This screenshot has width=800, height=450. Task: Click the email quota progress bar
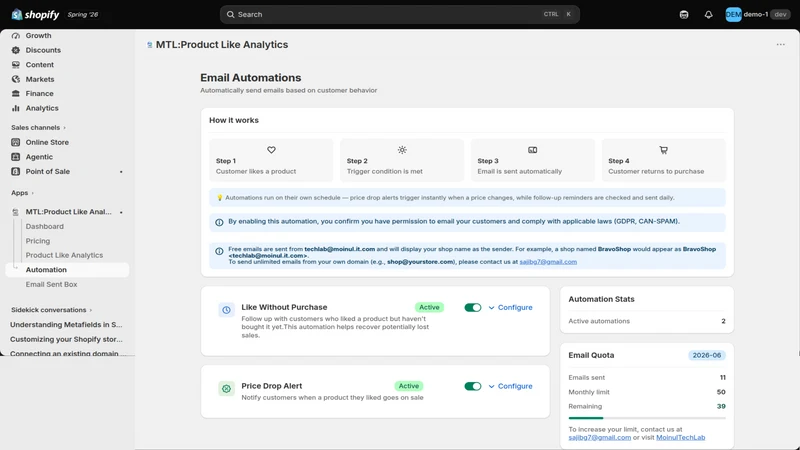[x=647, y=418]
